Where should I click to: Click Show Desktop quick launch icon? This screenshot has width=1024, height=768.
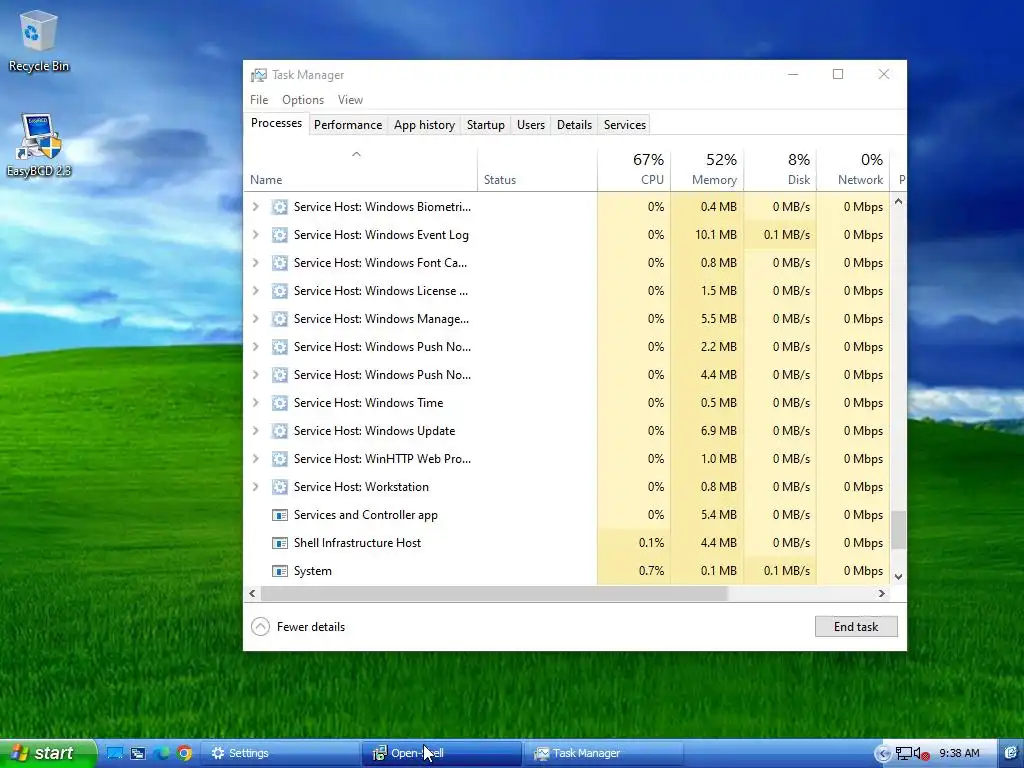(115, 754)
